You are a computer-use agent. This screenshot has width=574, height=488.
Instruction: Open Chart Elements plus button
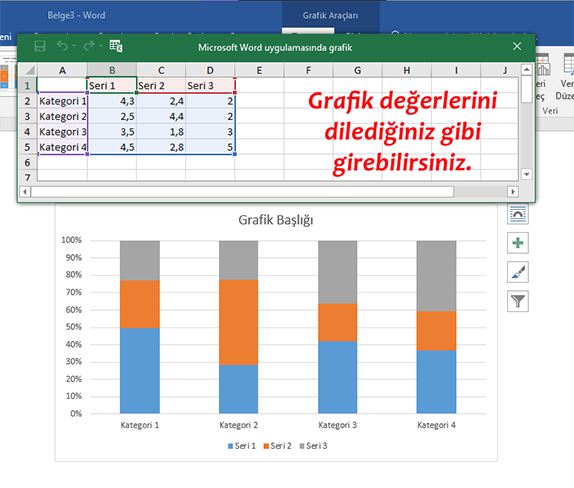tap(518, 243)
